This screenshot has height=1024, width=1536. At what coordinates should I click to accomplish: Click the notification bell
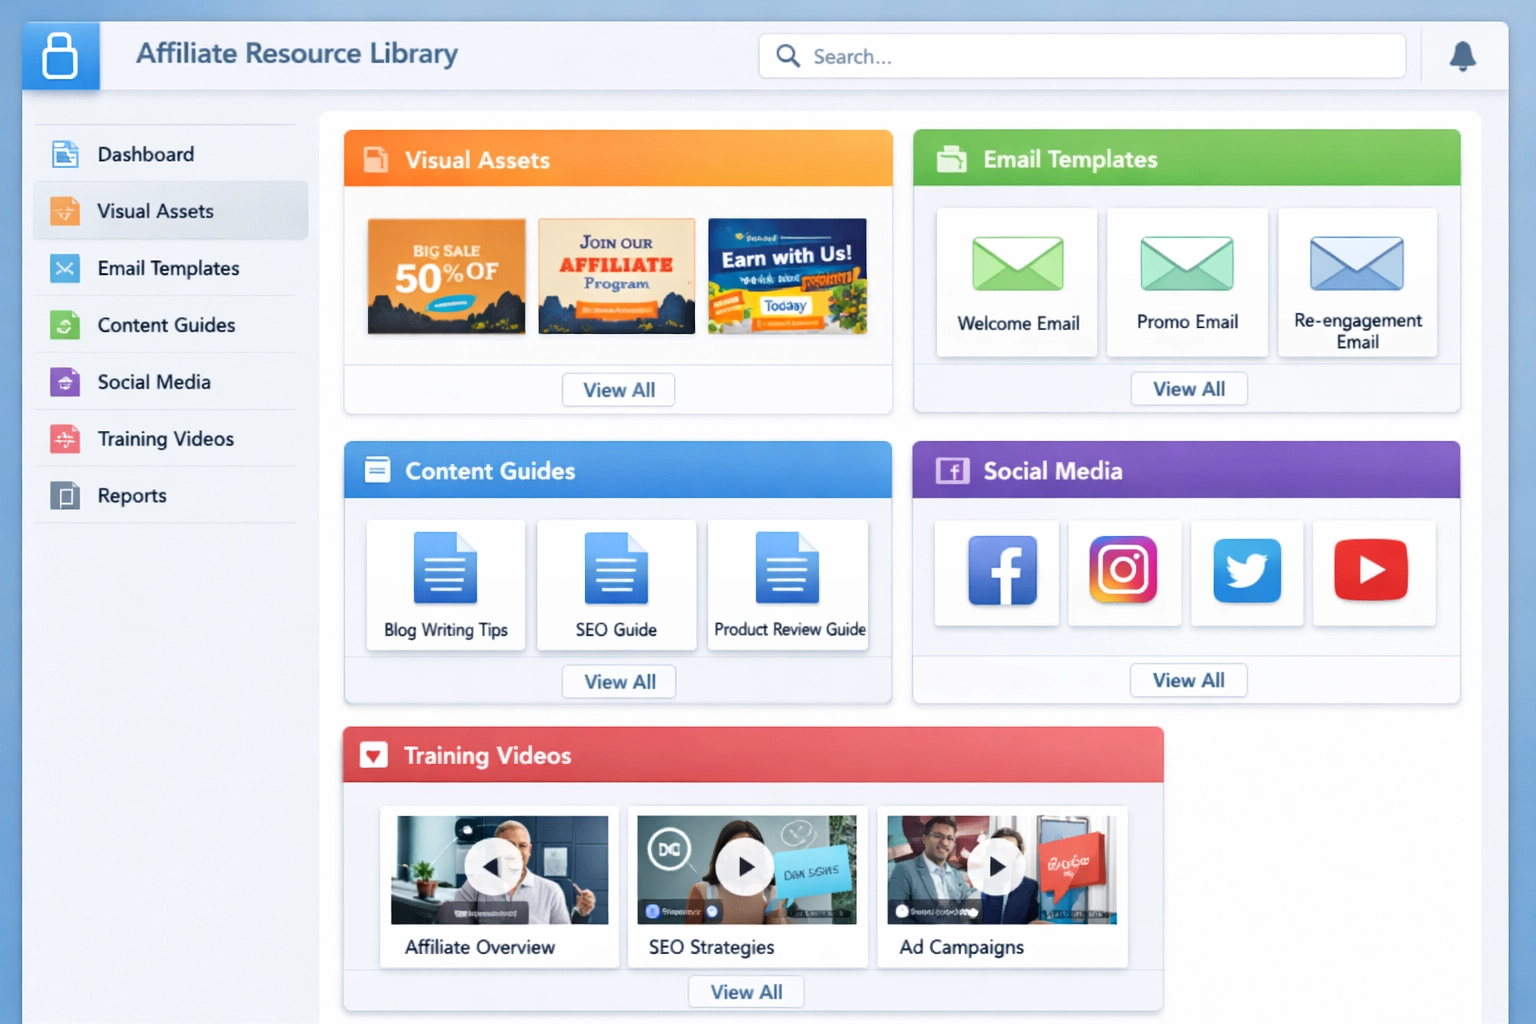pyautogui.click(x=1462, y=56)
